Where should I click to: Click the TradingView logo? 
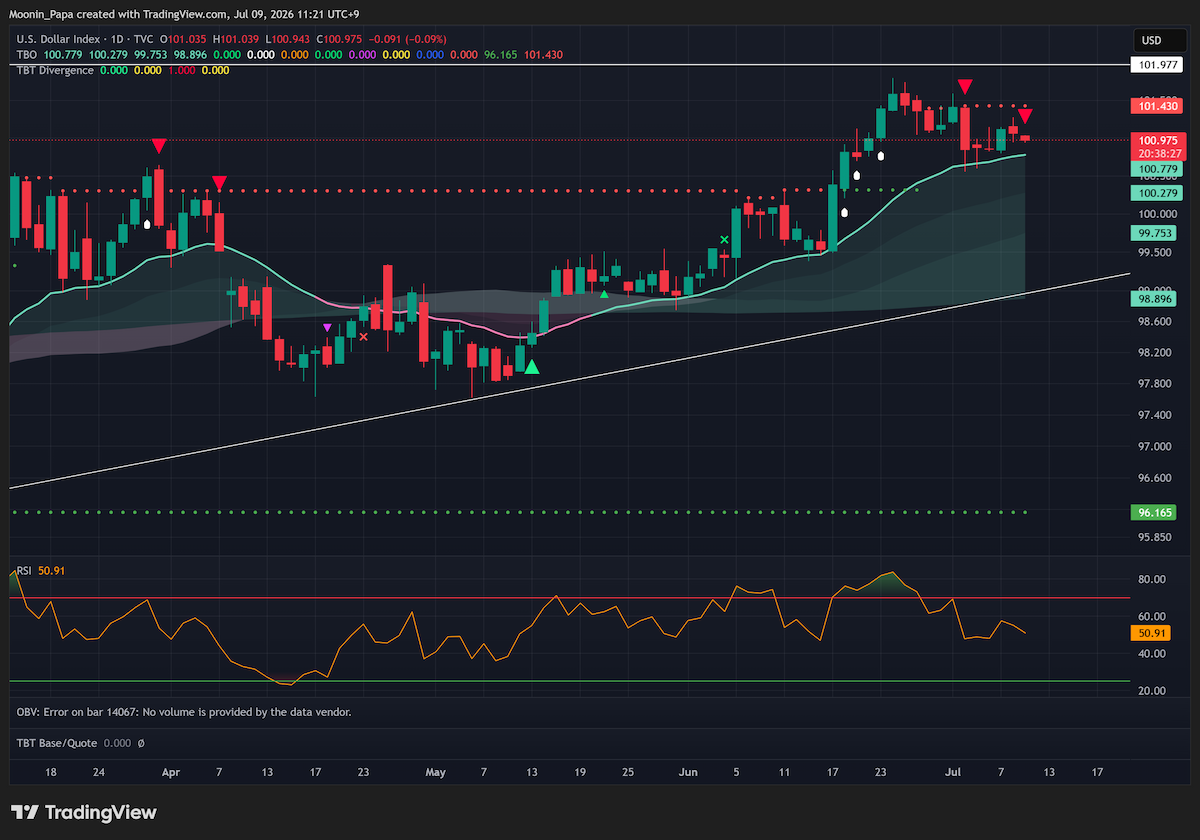point(84,812)
